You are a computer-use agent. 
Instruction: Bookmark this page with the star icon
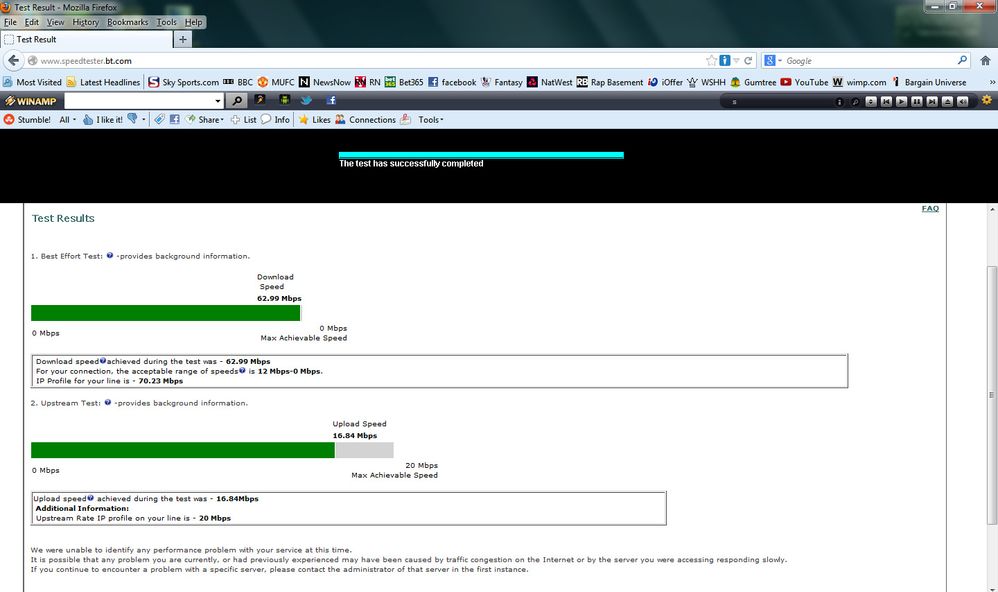(x=711, y=60)
